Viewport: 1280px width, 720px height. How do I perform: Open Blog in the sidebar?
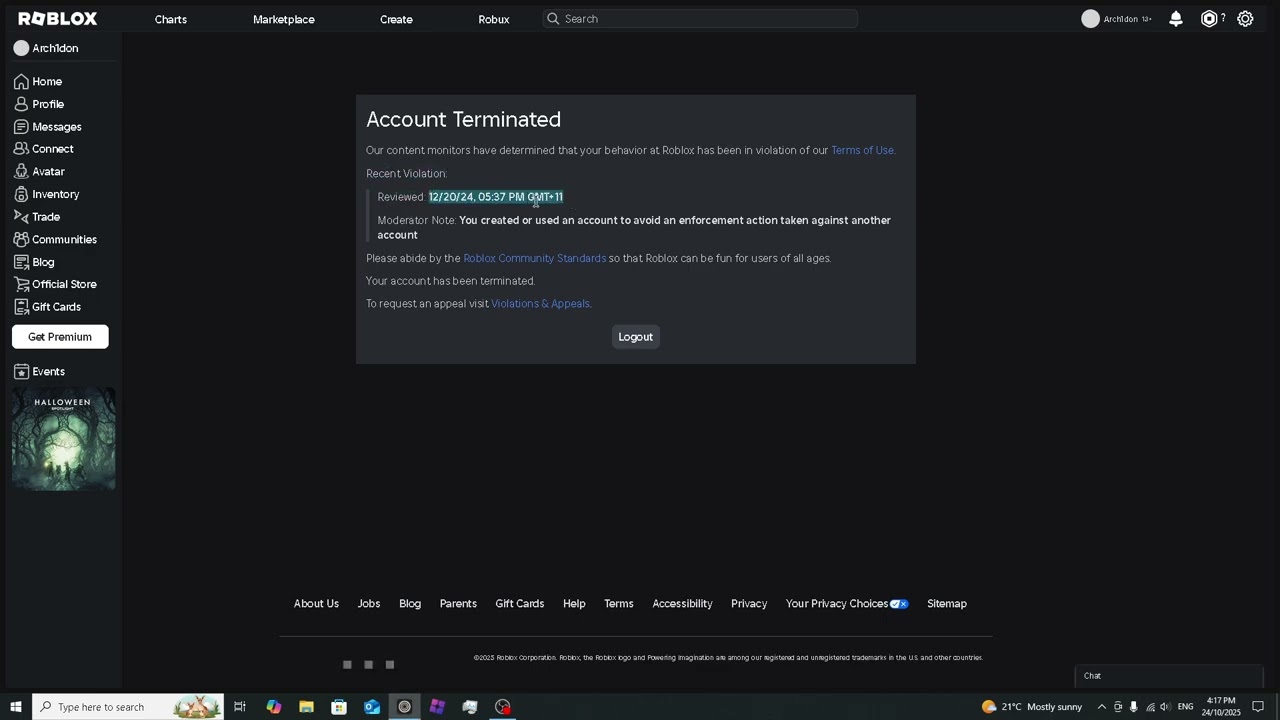[x=34, y=262]
